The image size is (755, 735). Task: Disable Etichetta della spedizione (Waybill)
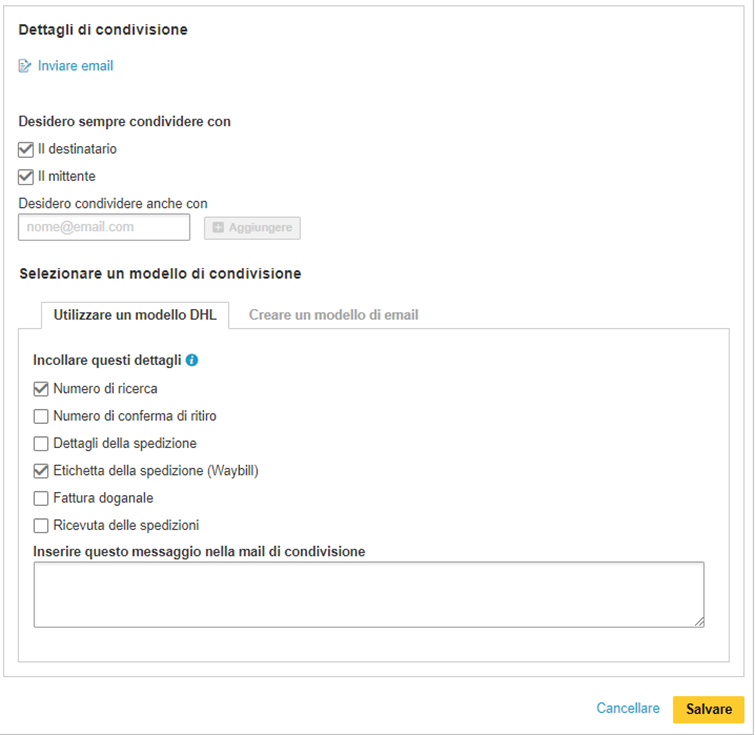pyautogui.click(x=41, y=471)
